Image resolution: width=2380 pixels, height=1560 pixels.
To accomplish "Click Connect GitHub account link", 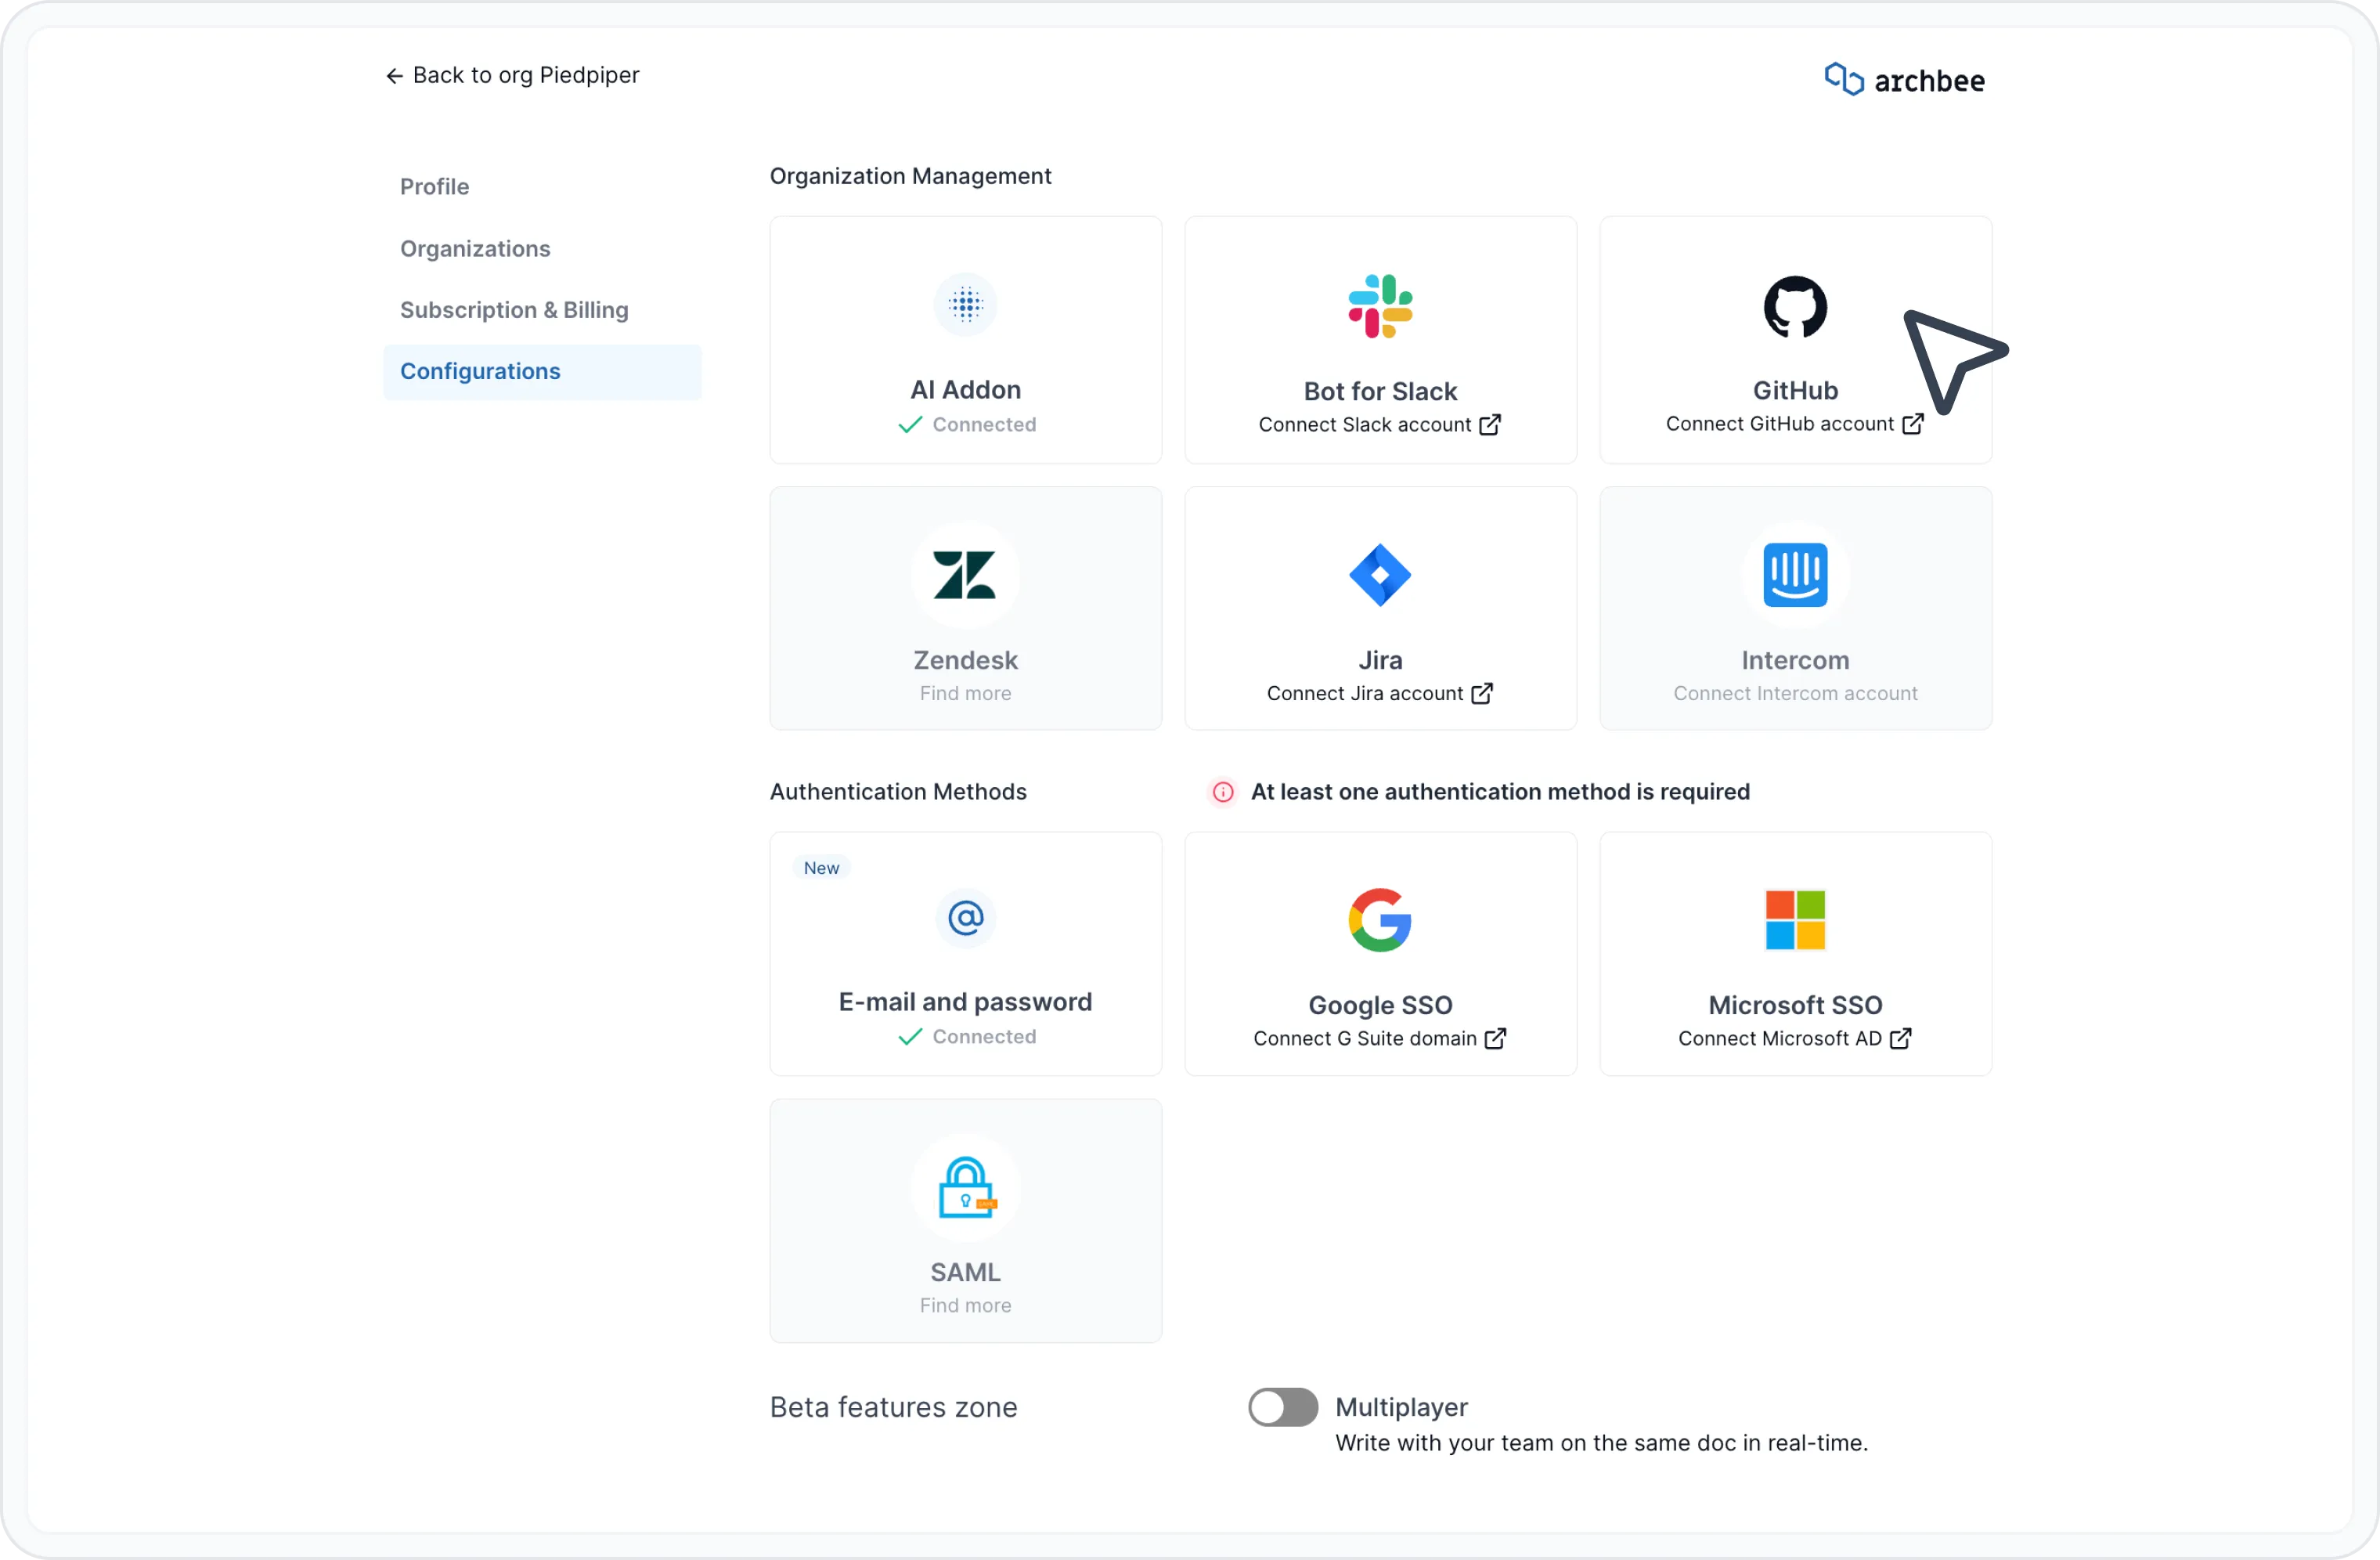I will [1795, 424].
